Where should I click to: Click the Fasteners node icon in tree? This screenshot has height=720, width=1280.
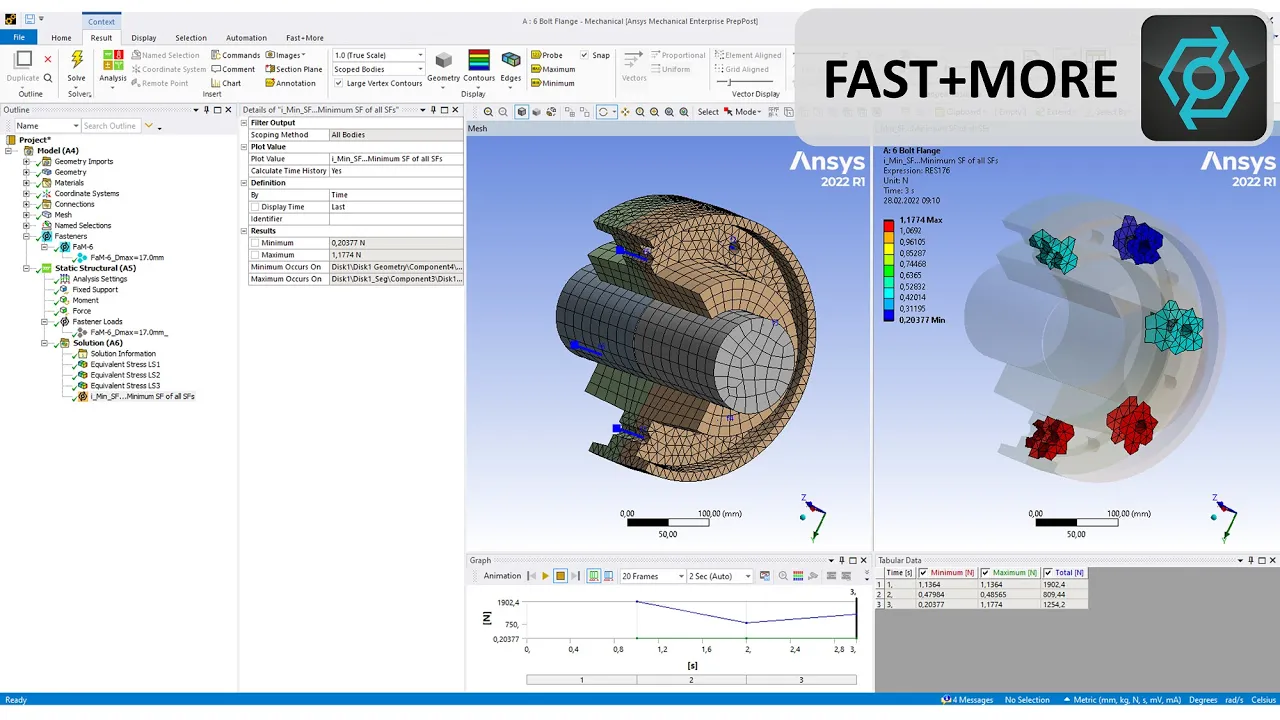pyautogui.click(x=46, y=236)
